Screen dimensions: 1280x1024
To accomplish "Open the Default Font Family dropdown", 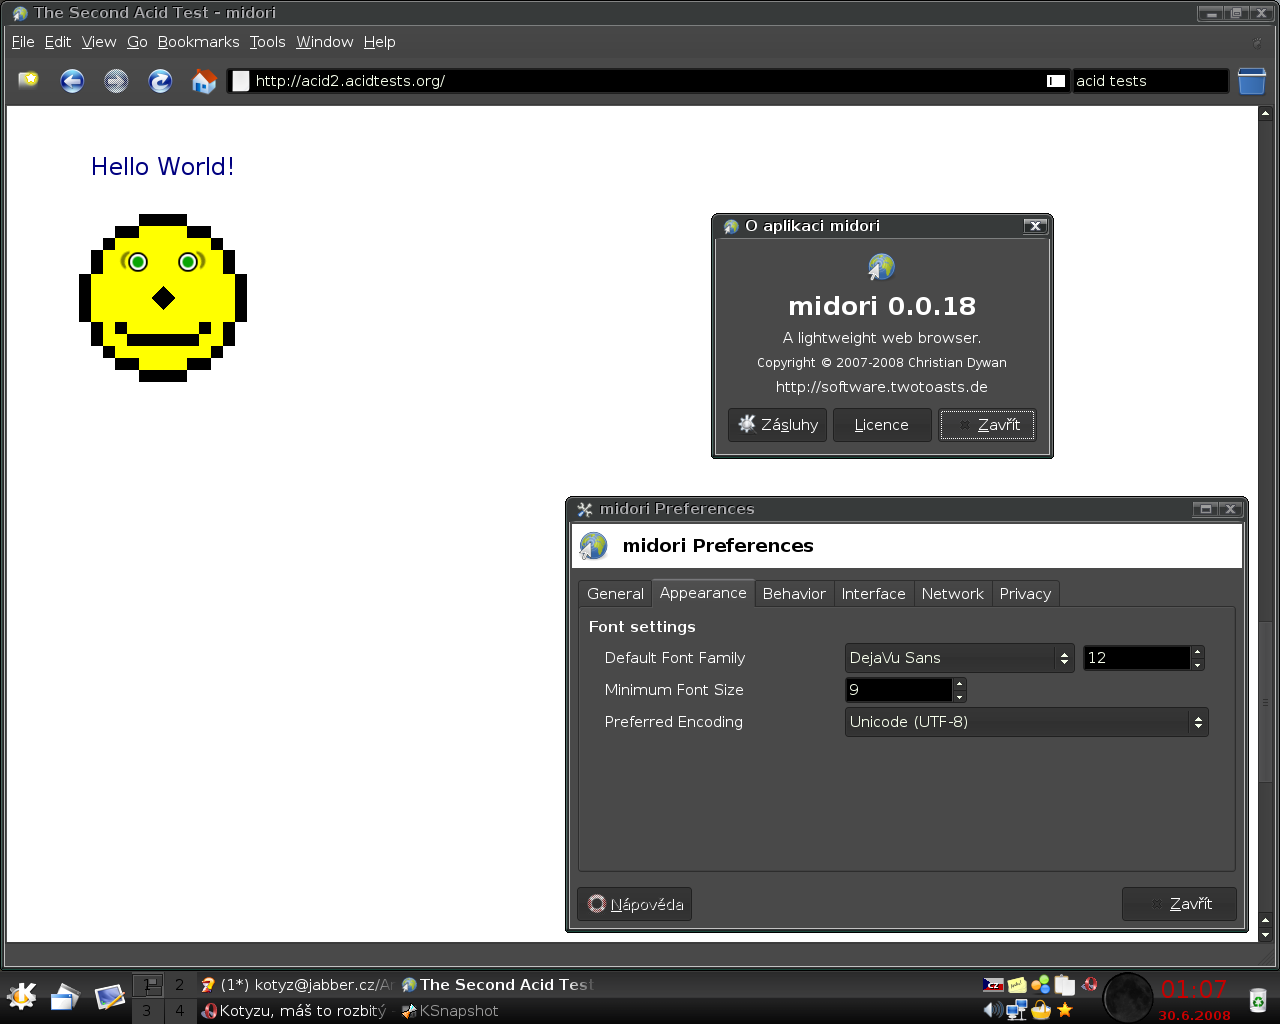I will point(960,658).
